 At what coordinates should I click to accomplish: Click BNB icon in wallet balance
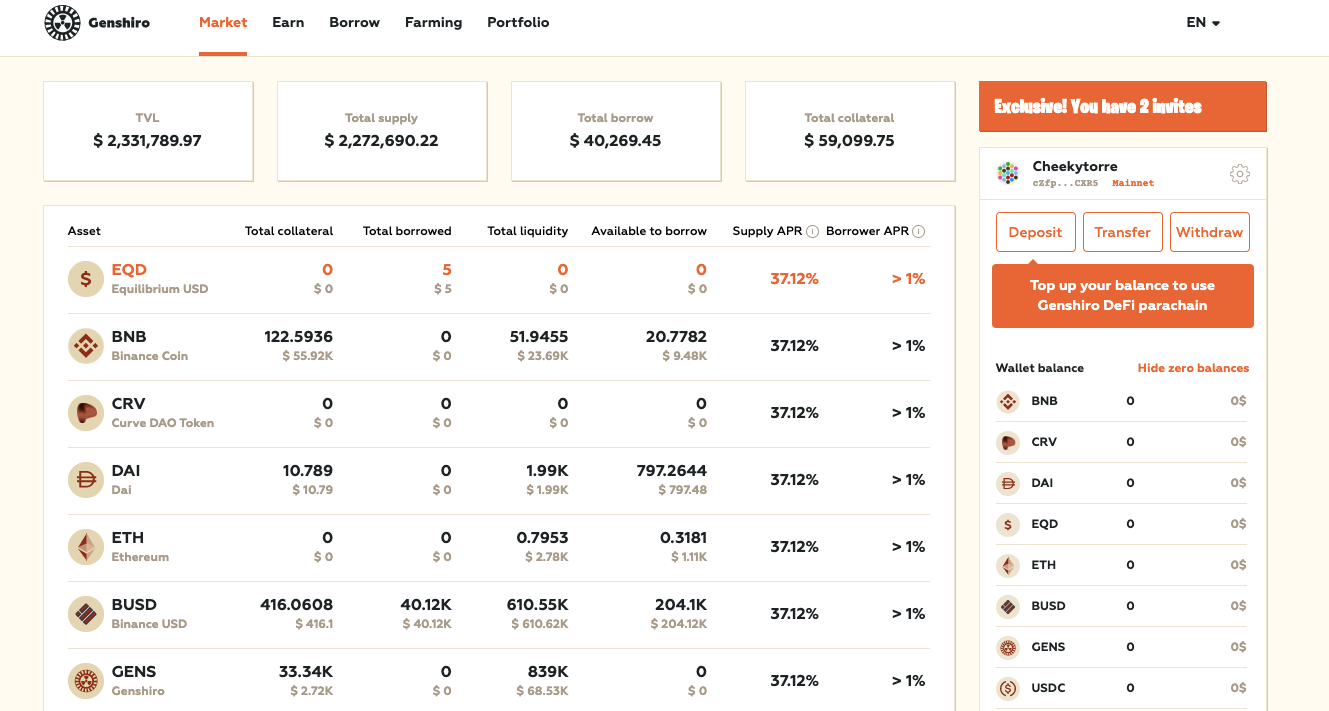1008,401
